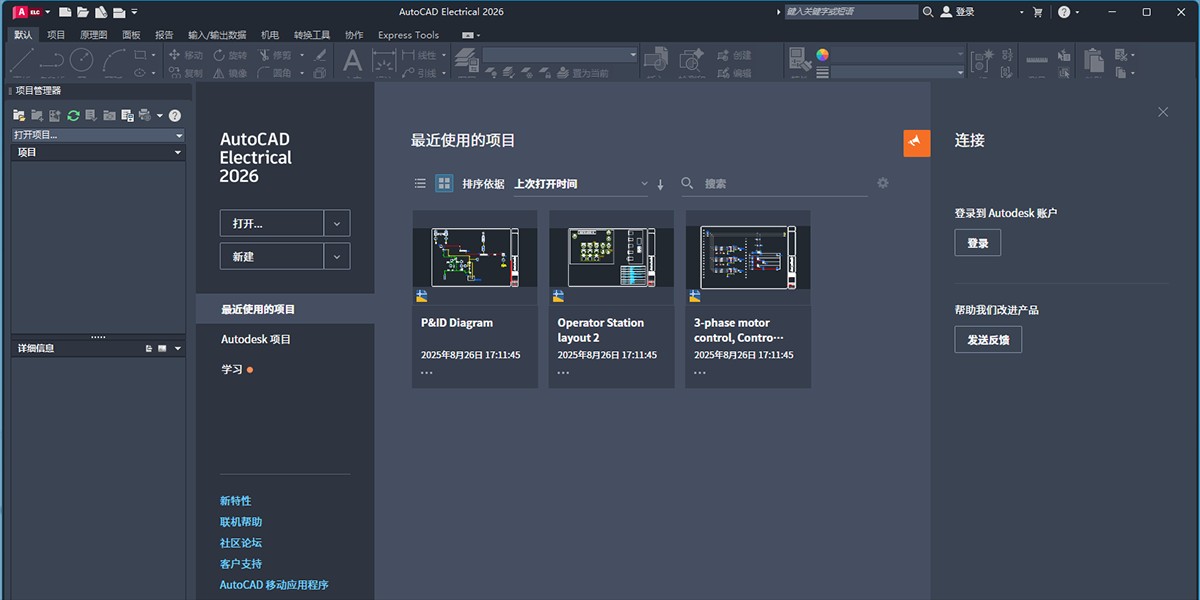Open the 社区论坛 link

coord(239,542)
